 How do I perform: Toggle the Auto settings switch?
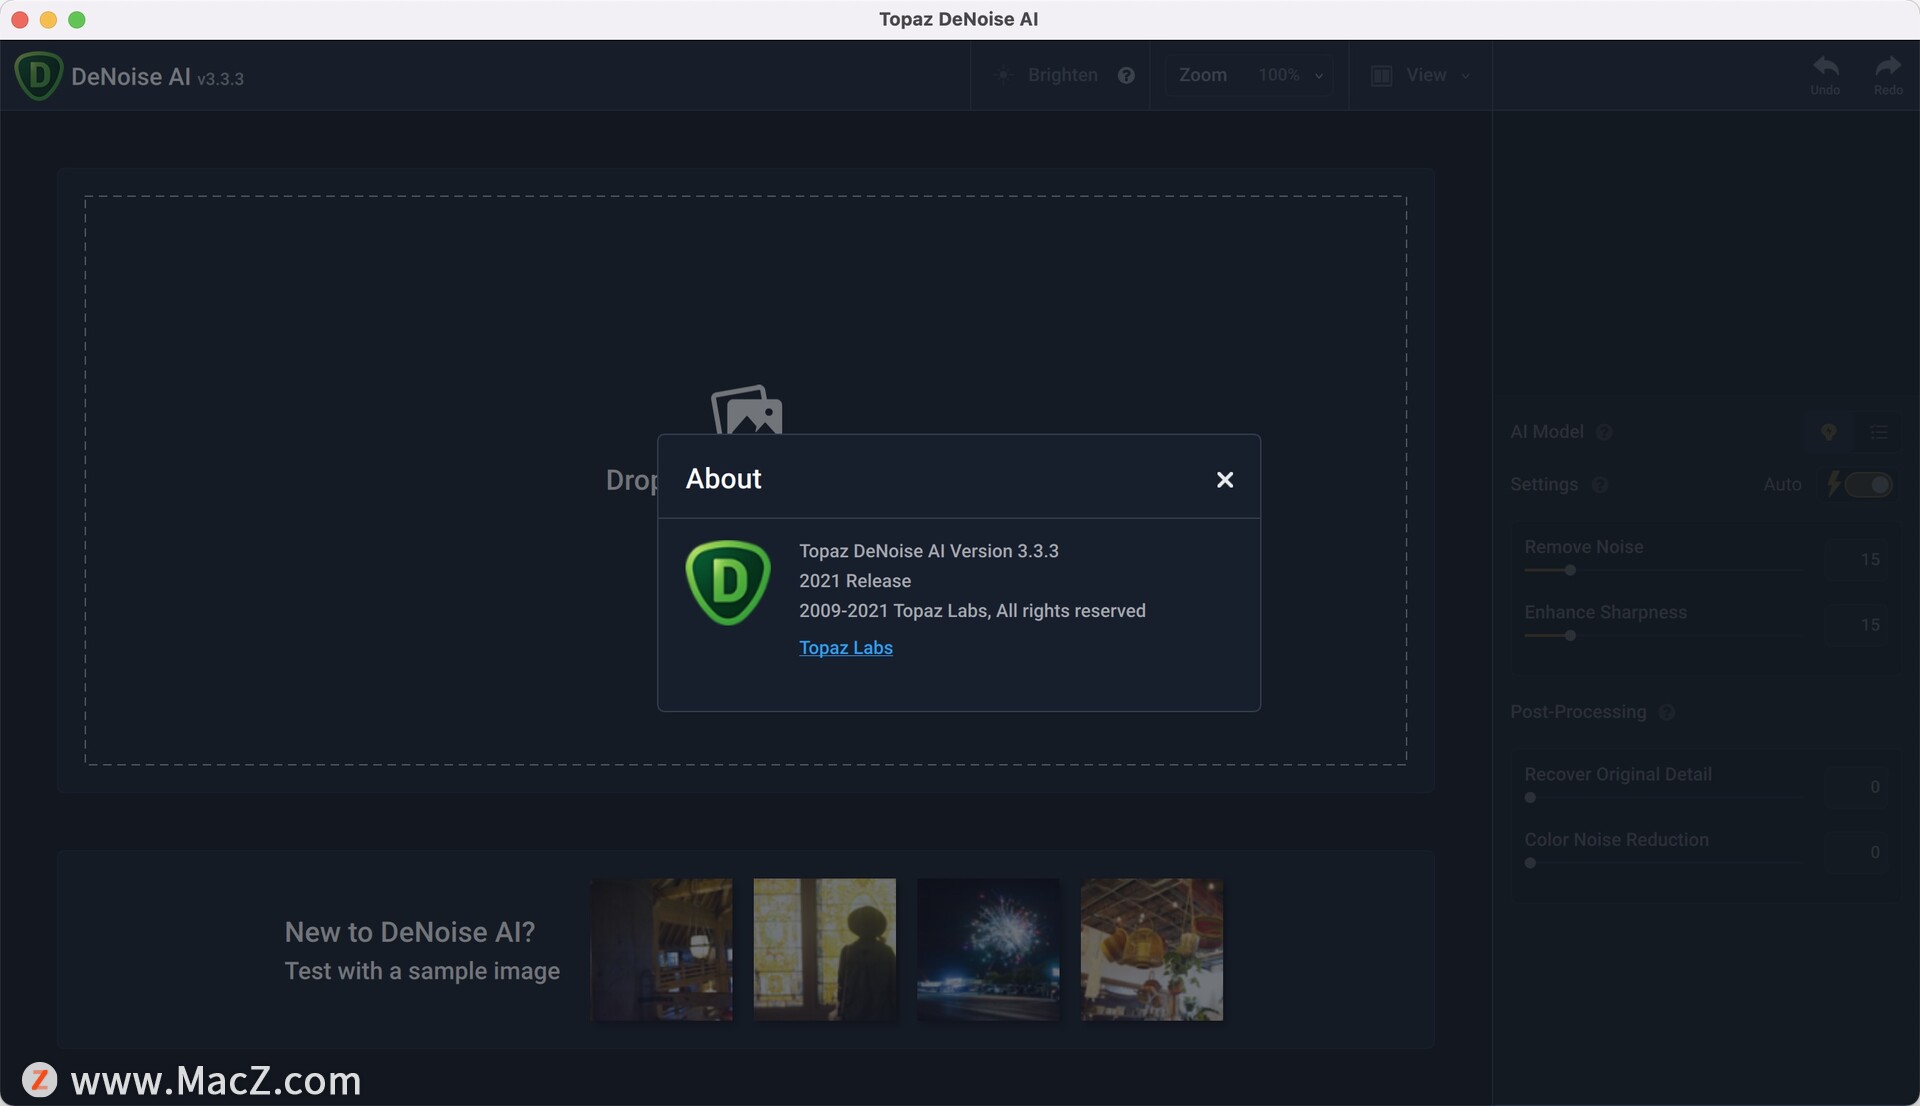coord(1869,485)
